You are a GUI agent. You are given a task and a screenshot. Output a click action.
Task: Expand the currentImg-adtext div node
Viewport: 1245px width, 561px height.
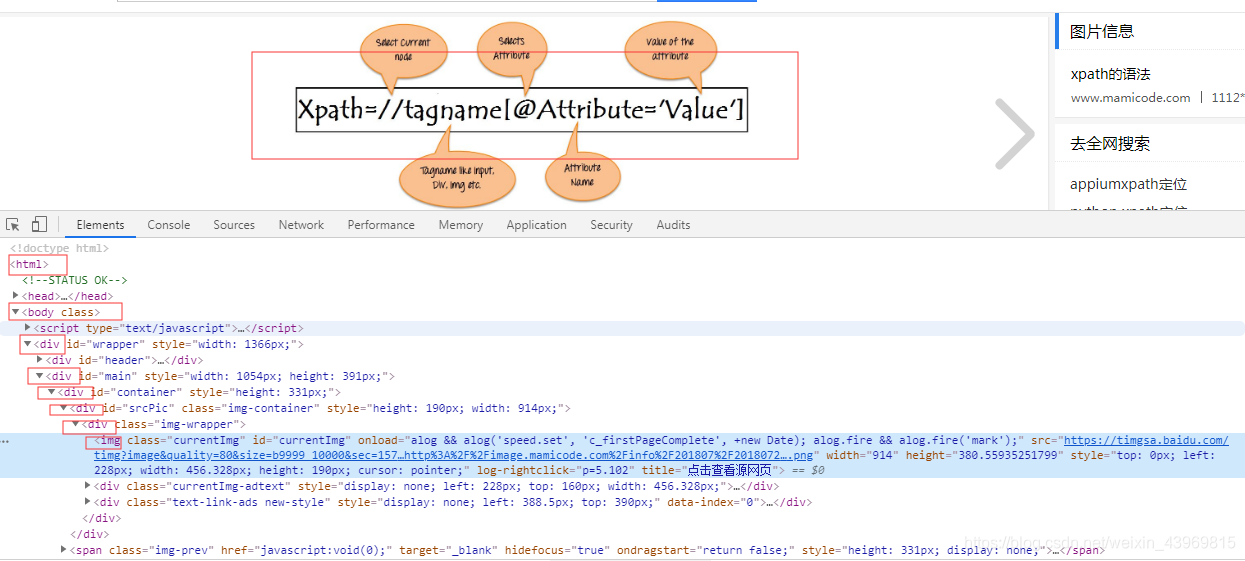(x=88, y=486)
